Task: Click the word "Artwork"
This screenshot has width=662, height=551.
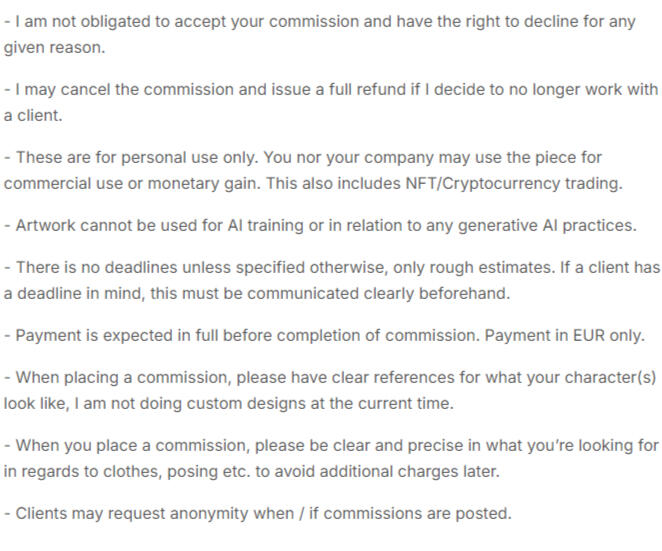Action: coord(47,225)
